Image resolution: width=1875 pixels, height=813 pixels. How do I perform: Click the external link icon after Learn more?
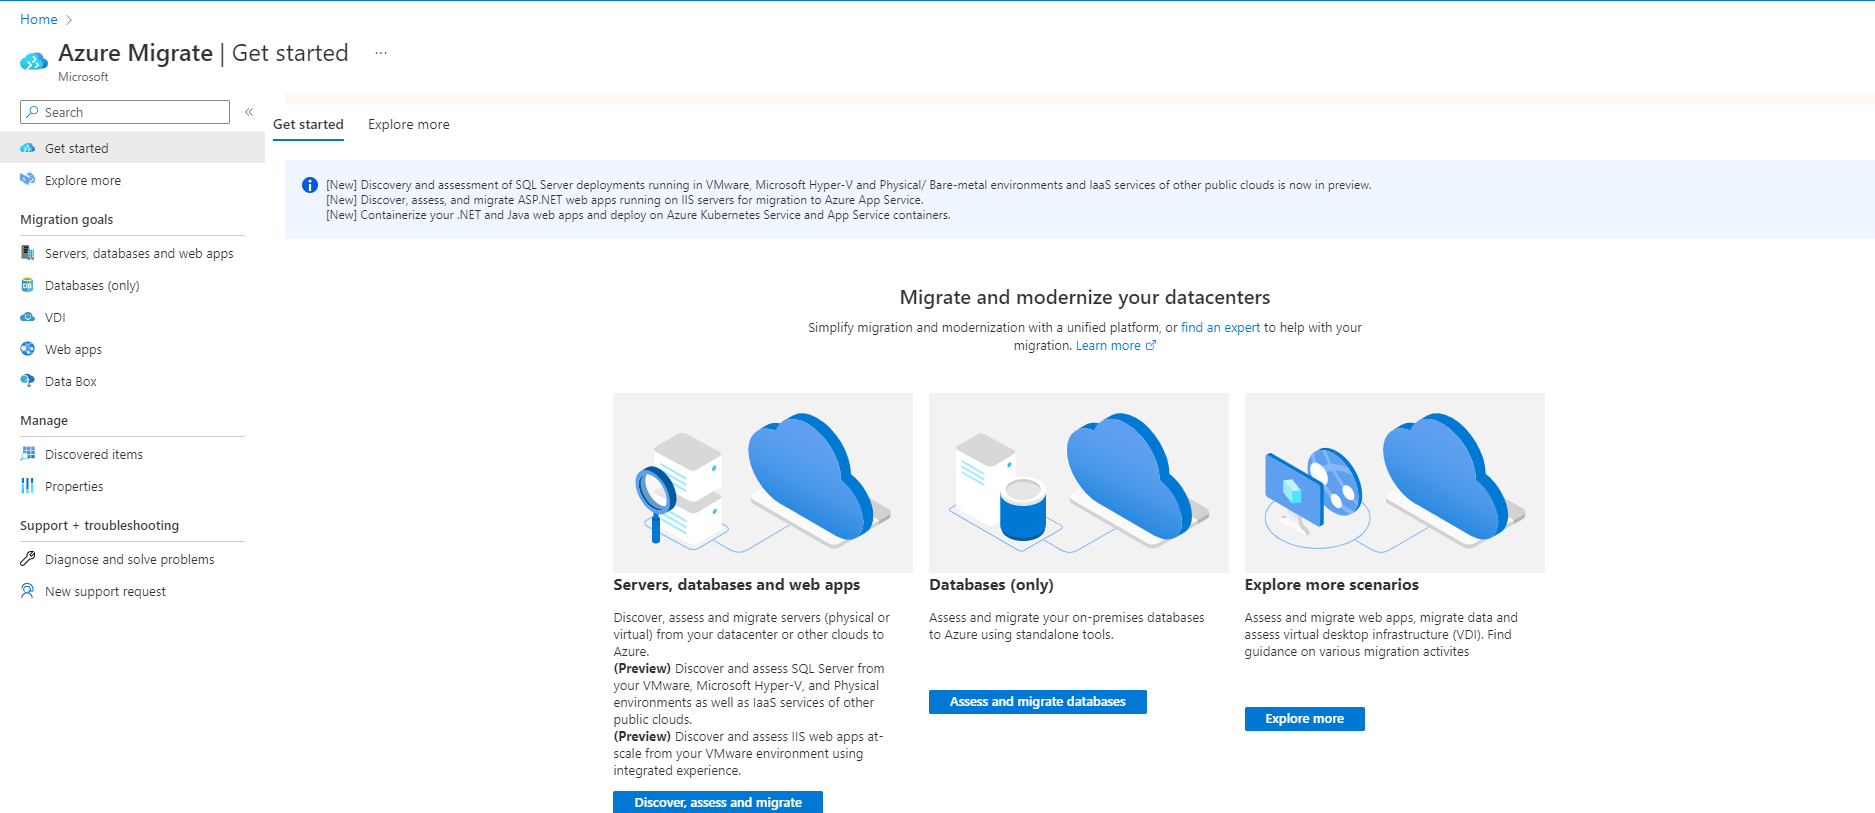click(1151, 345)
